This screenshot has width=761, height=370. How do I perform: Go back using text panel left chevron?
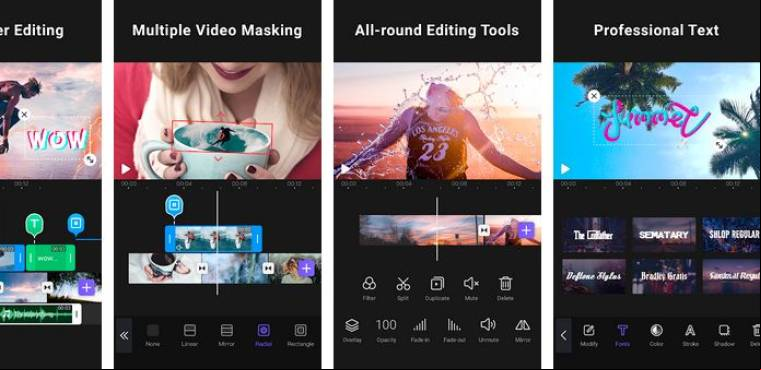pyautogui.click(x=563, y=335)
